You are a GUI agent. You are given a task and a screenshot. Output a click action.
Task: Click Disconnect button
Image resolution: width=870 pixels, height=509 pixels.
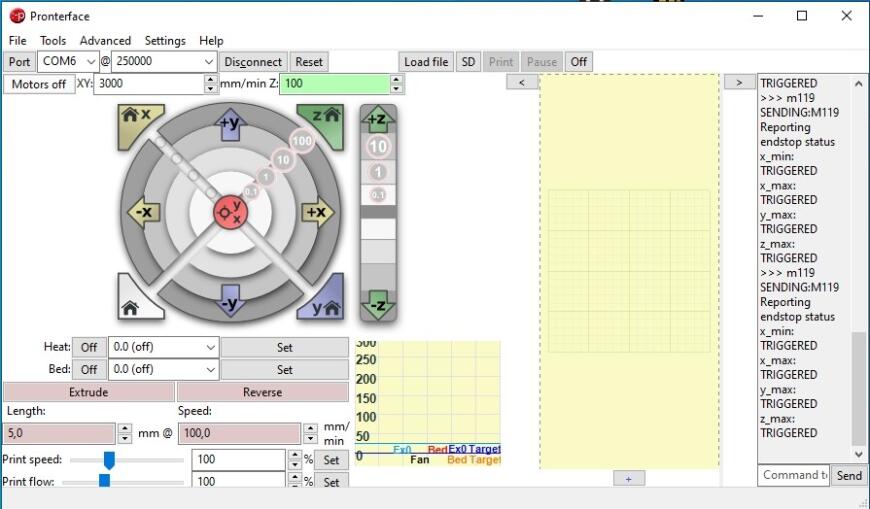pyautogui.click(x=253, y=62)
